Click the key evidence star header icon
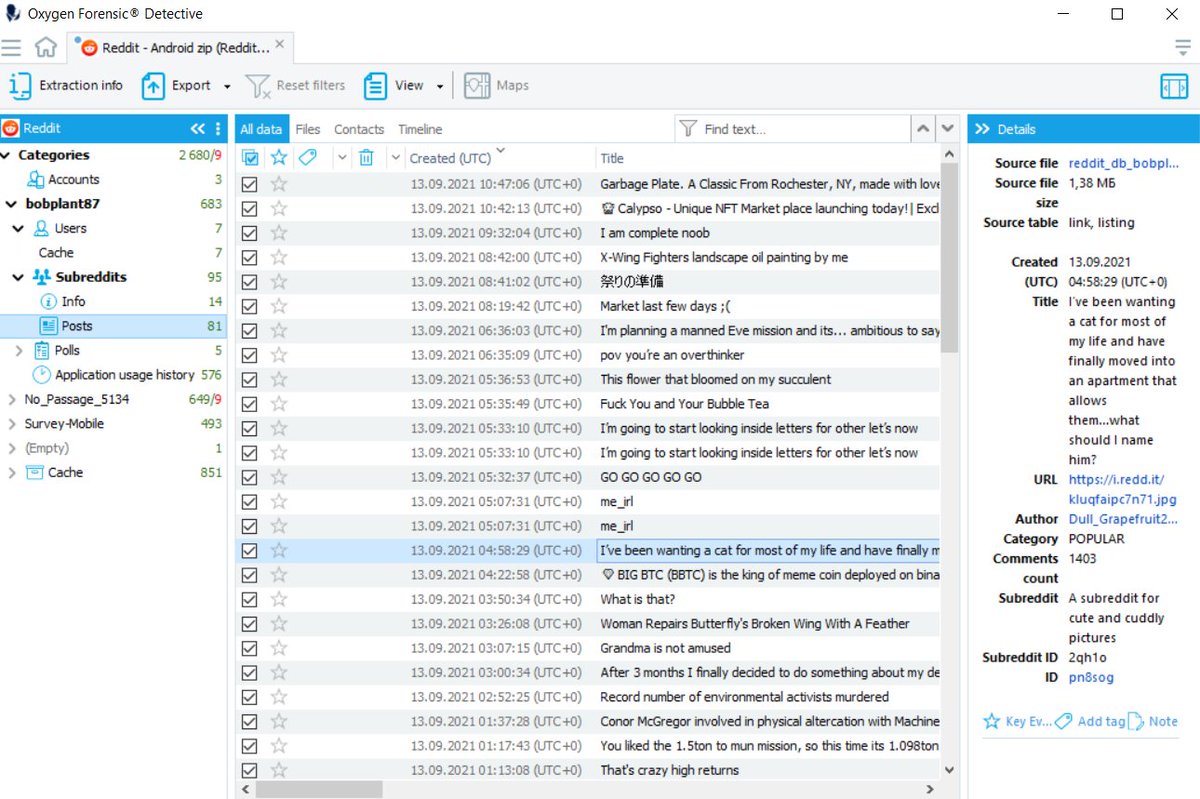Image resolution: width=1200 pixels, height=799 pixels. pyautogui.click(x=279, y=158)
